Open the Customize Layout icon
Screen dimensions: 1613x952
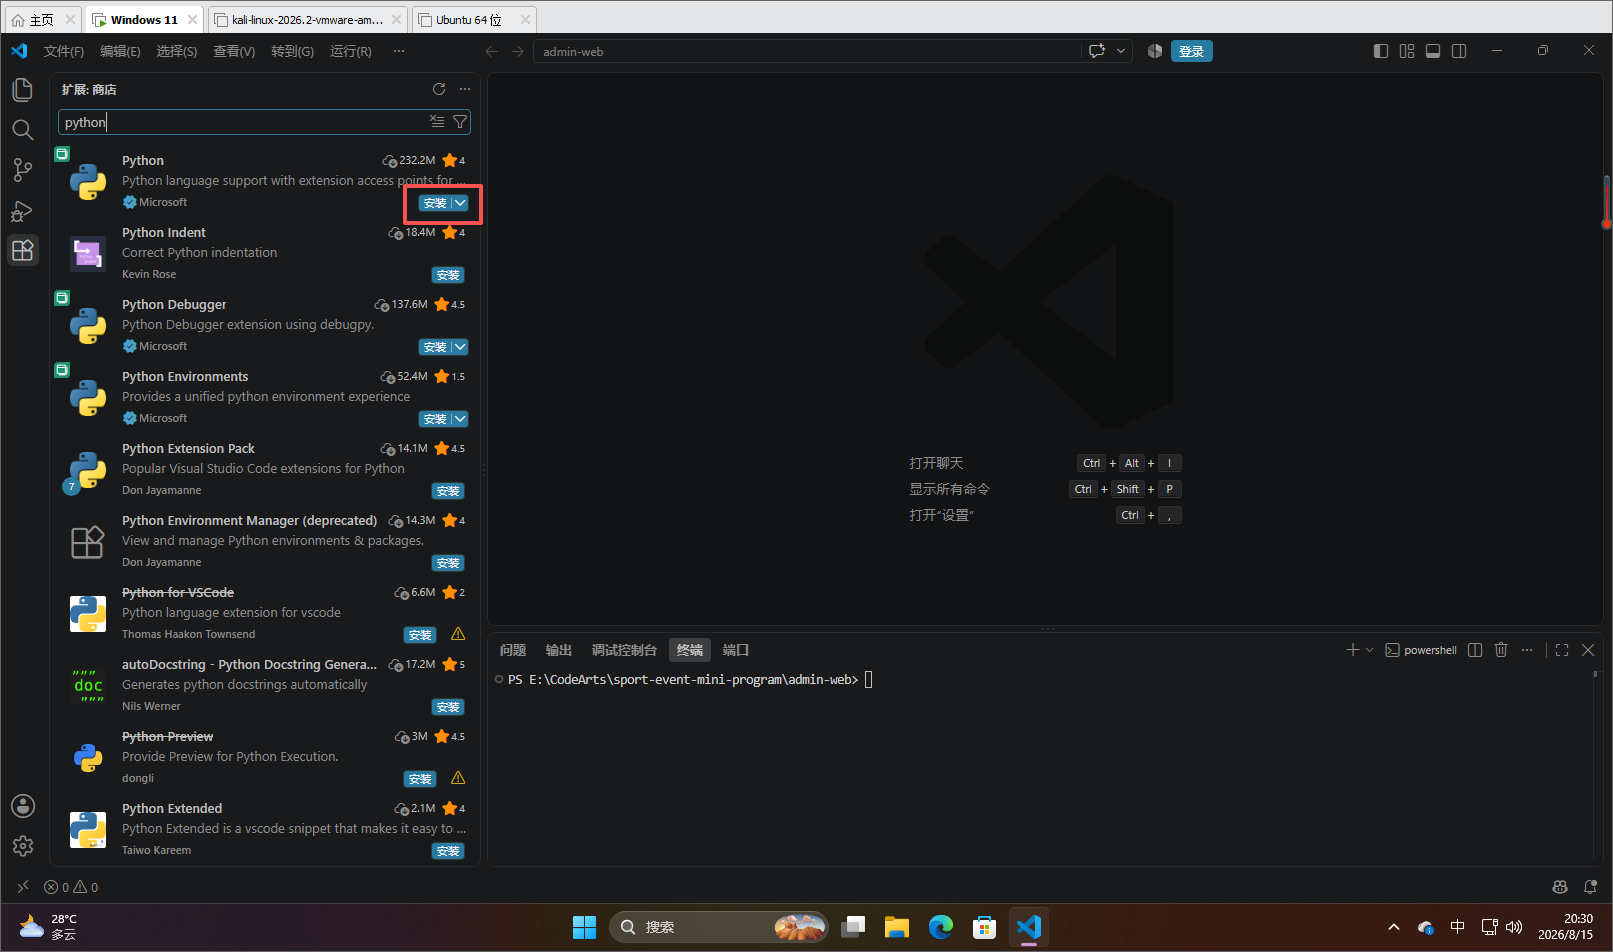pos(1407,51)
